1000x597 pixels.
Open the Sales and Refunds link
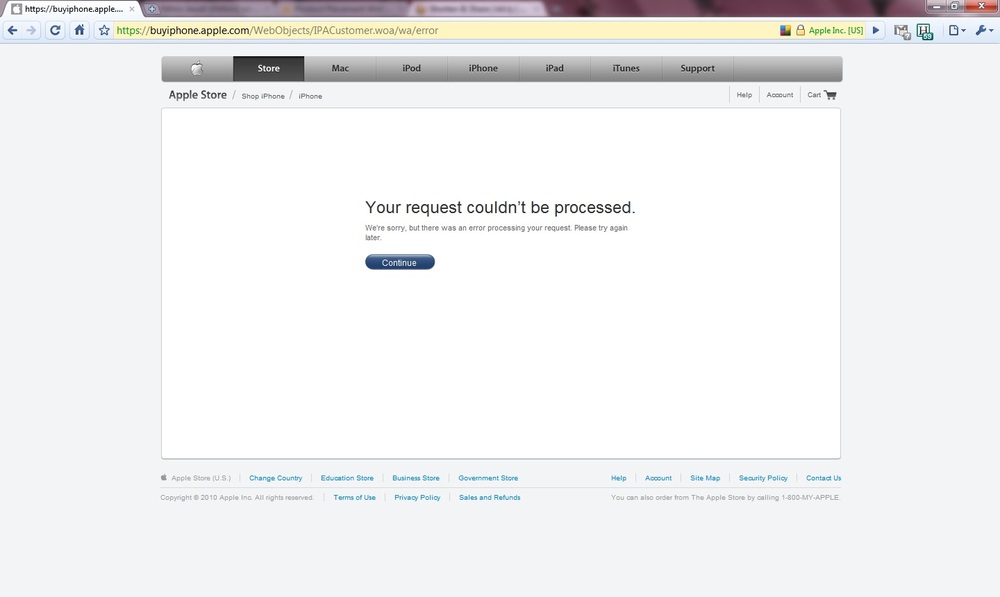(x=489, y=497)
